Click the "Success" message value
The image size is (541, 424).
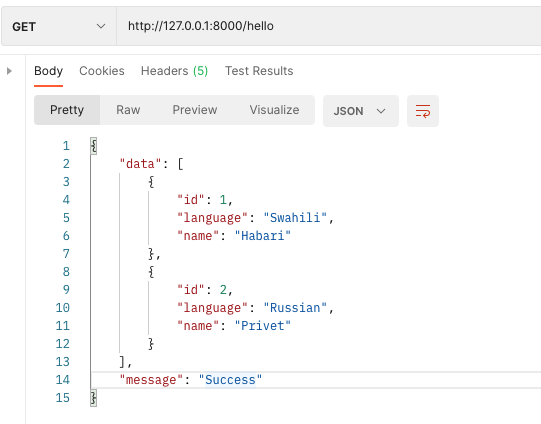pos(230,380)
